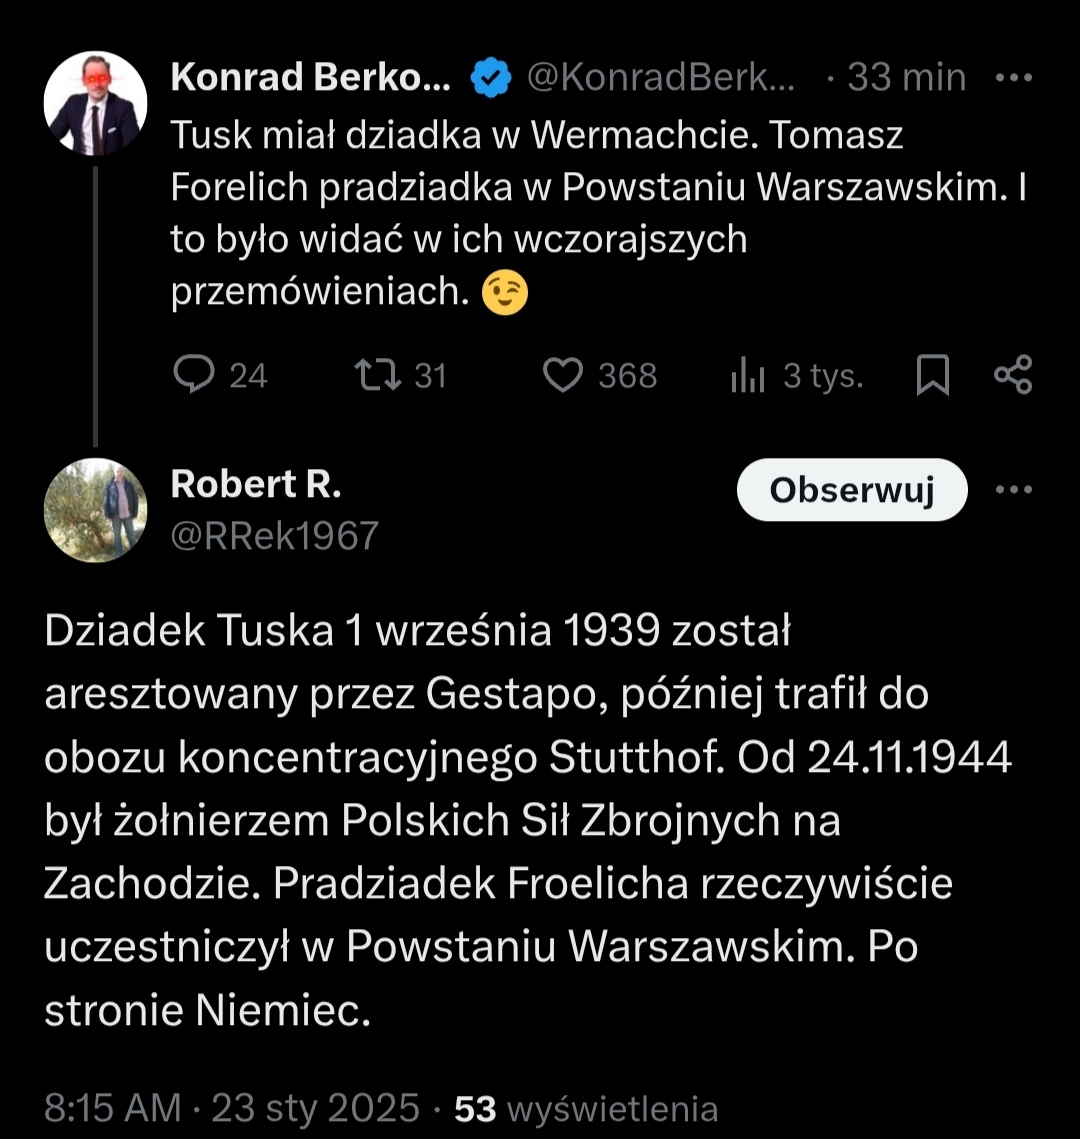This screenshot has width=1080, height=1139.
Task: Follow Robert R. with the Obserwuj button
Action: coord(852,490)
